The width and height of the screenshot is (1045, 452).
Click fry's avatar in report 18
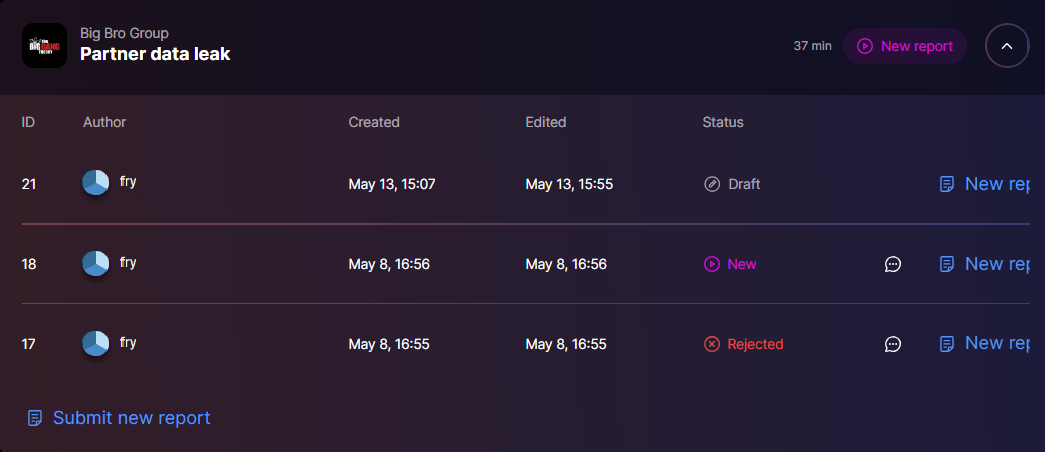(96, 263)
